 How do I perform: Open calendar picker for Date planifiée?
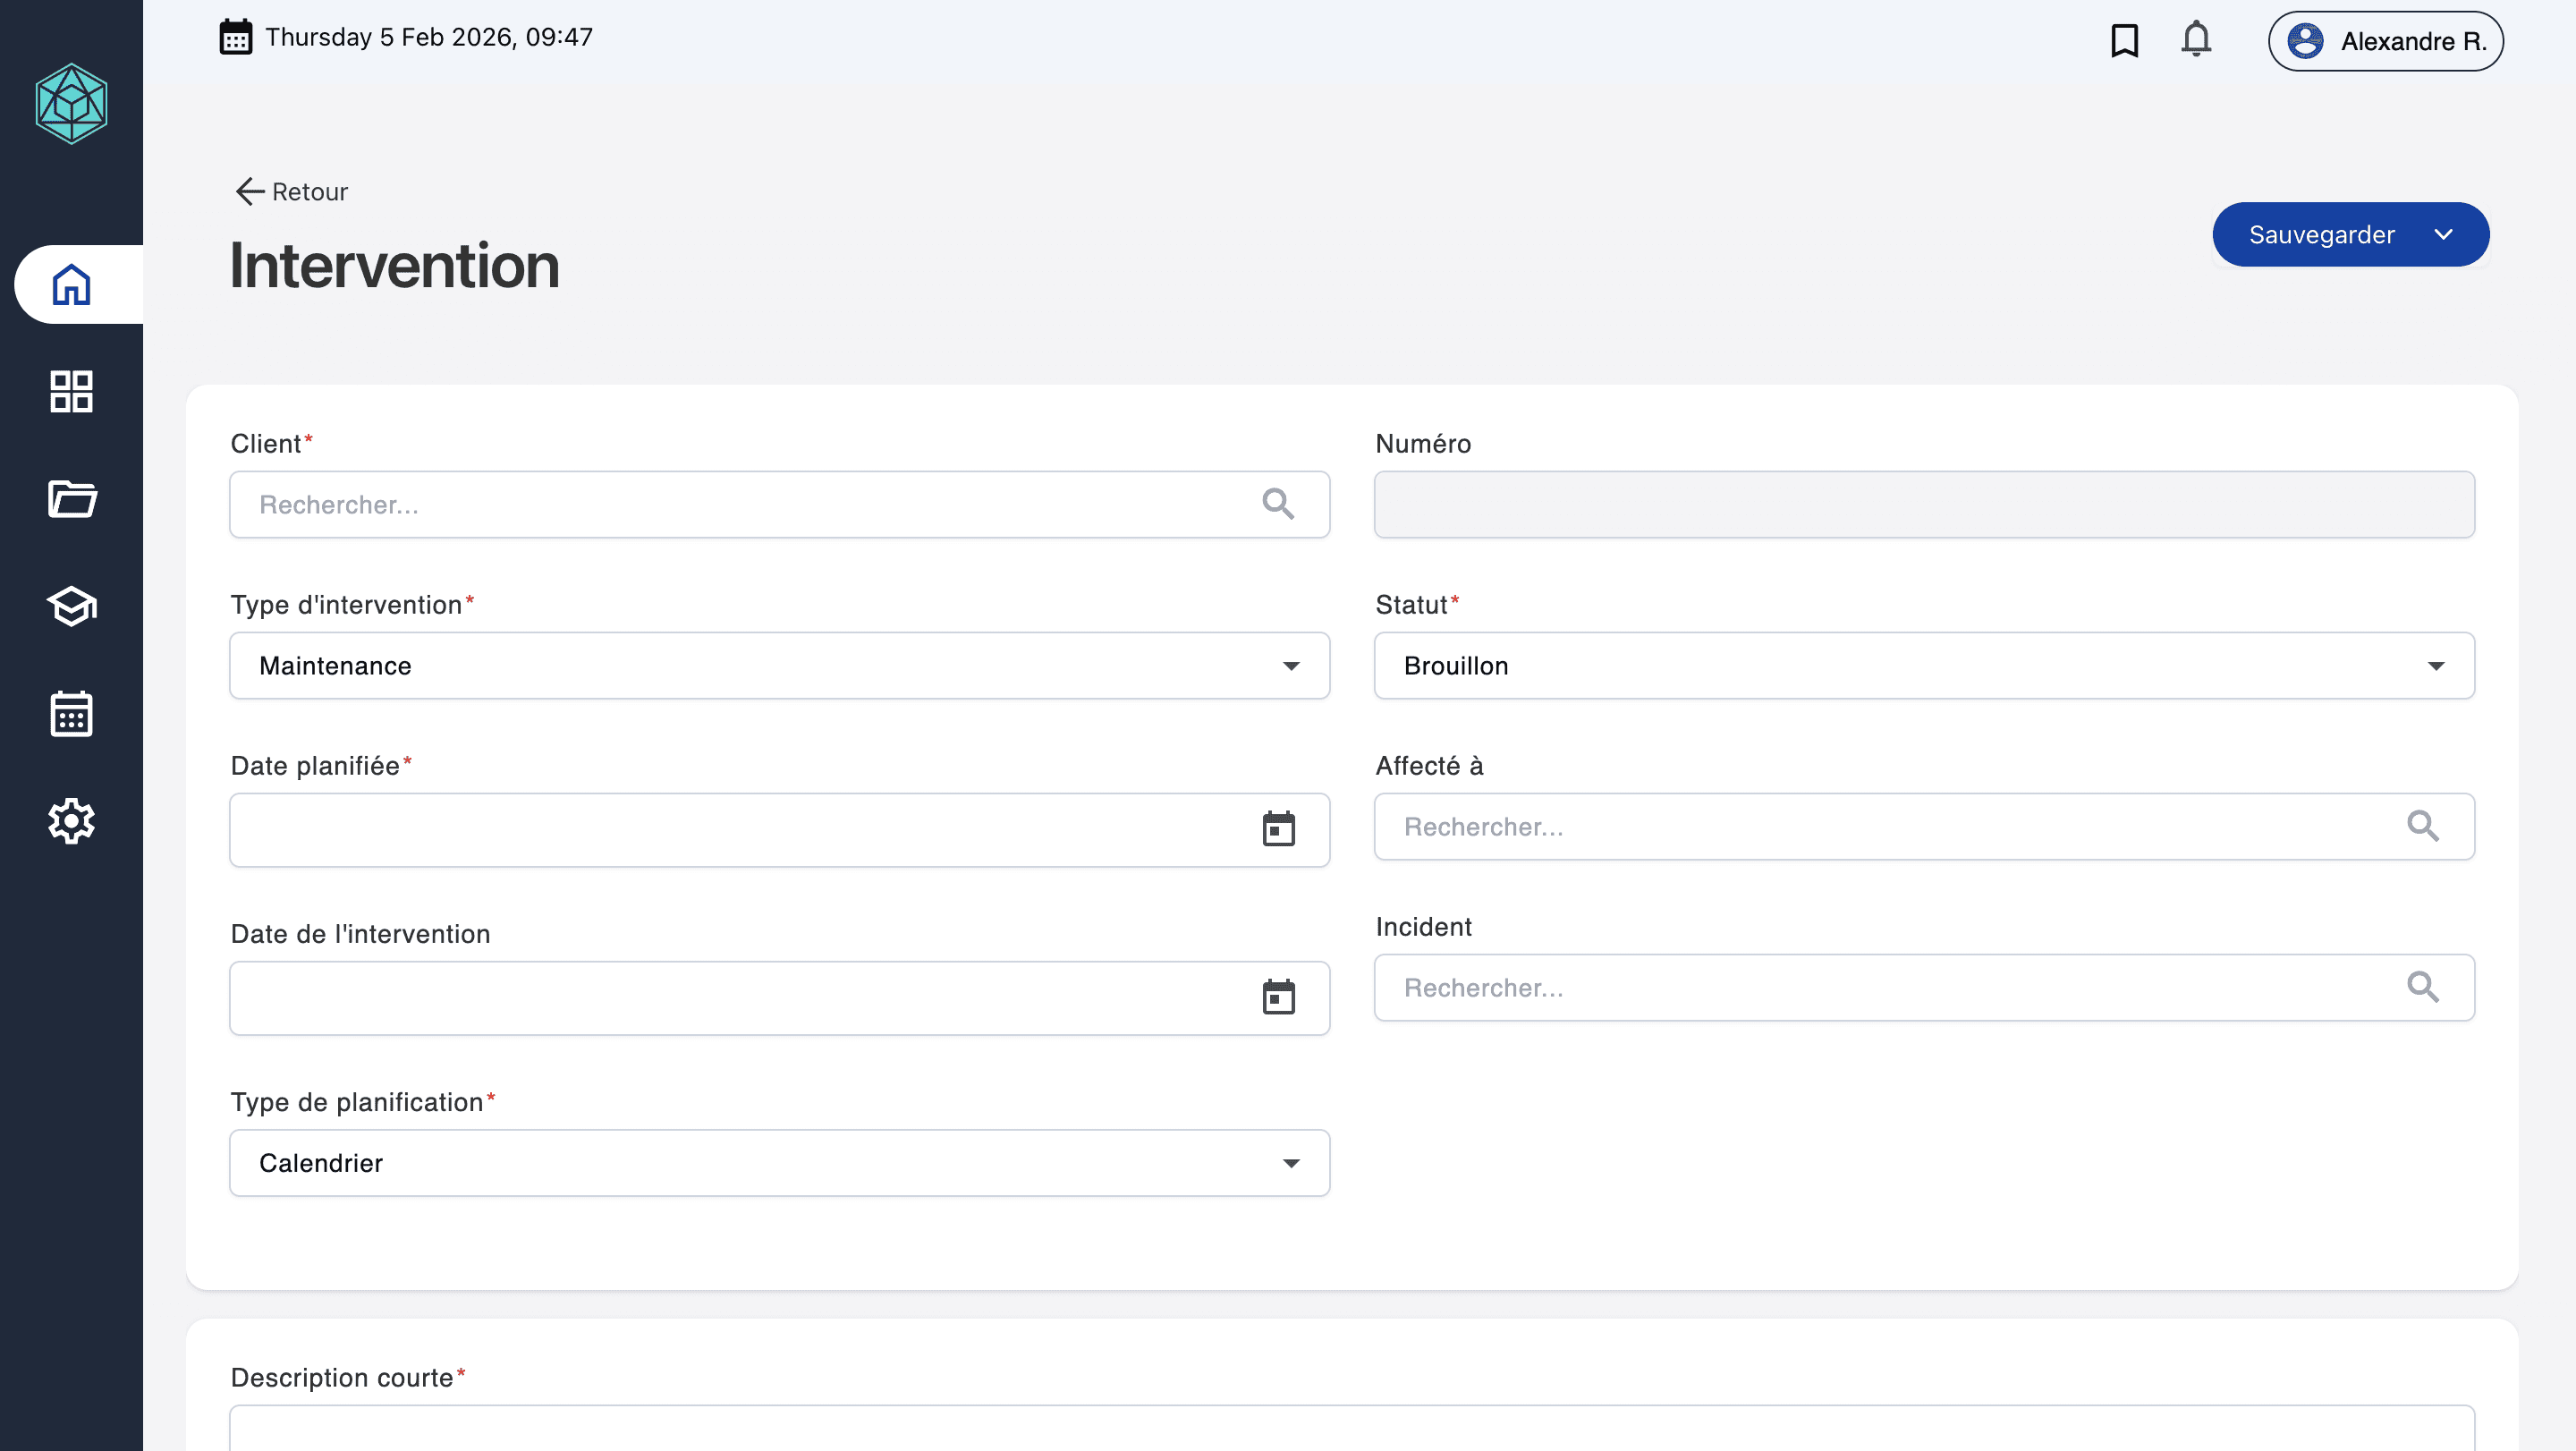[1278, 829]
